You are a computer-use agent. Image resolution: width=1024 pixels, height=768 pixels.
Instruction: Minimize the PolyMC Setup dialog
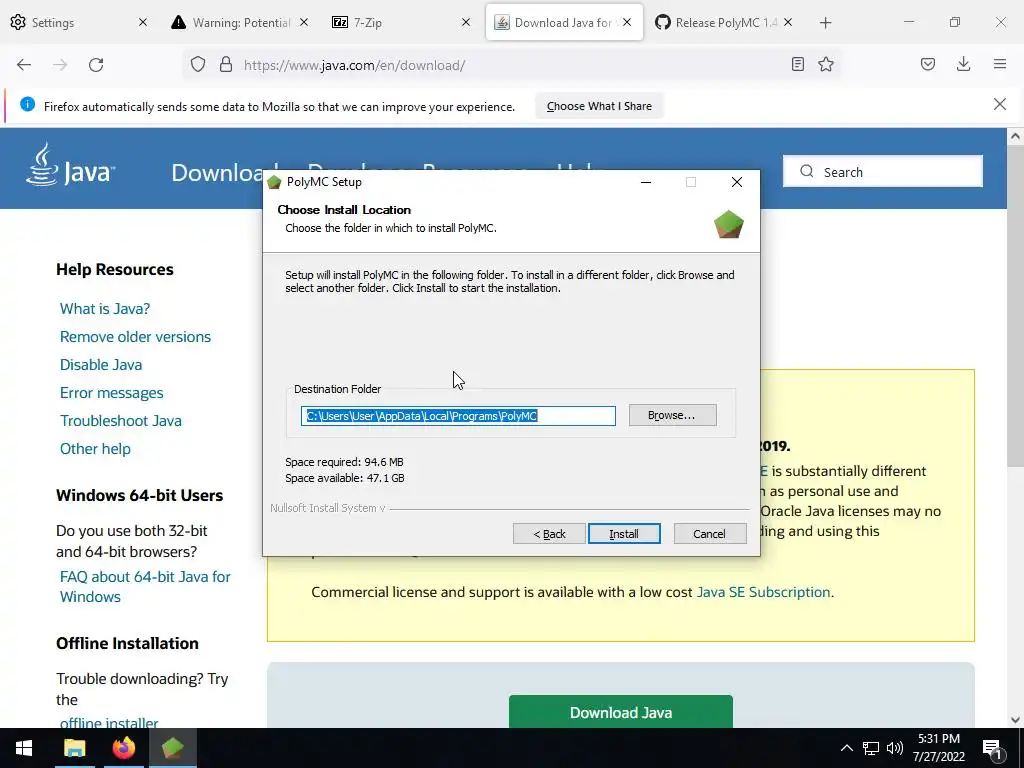click(646, 182)
